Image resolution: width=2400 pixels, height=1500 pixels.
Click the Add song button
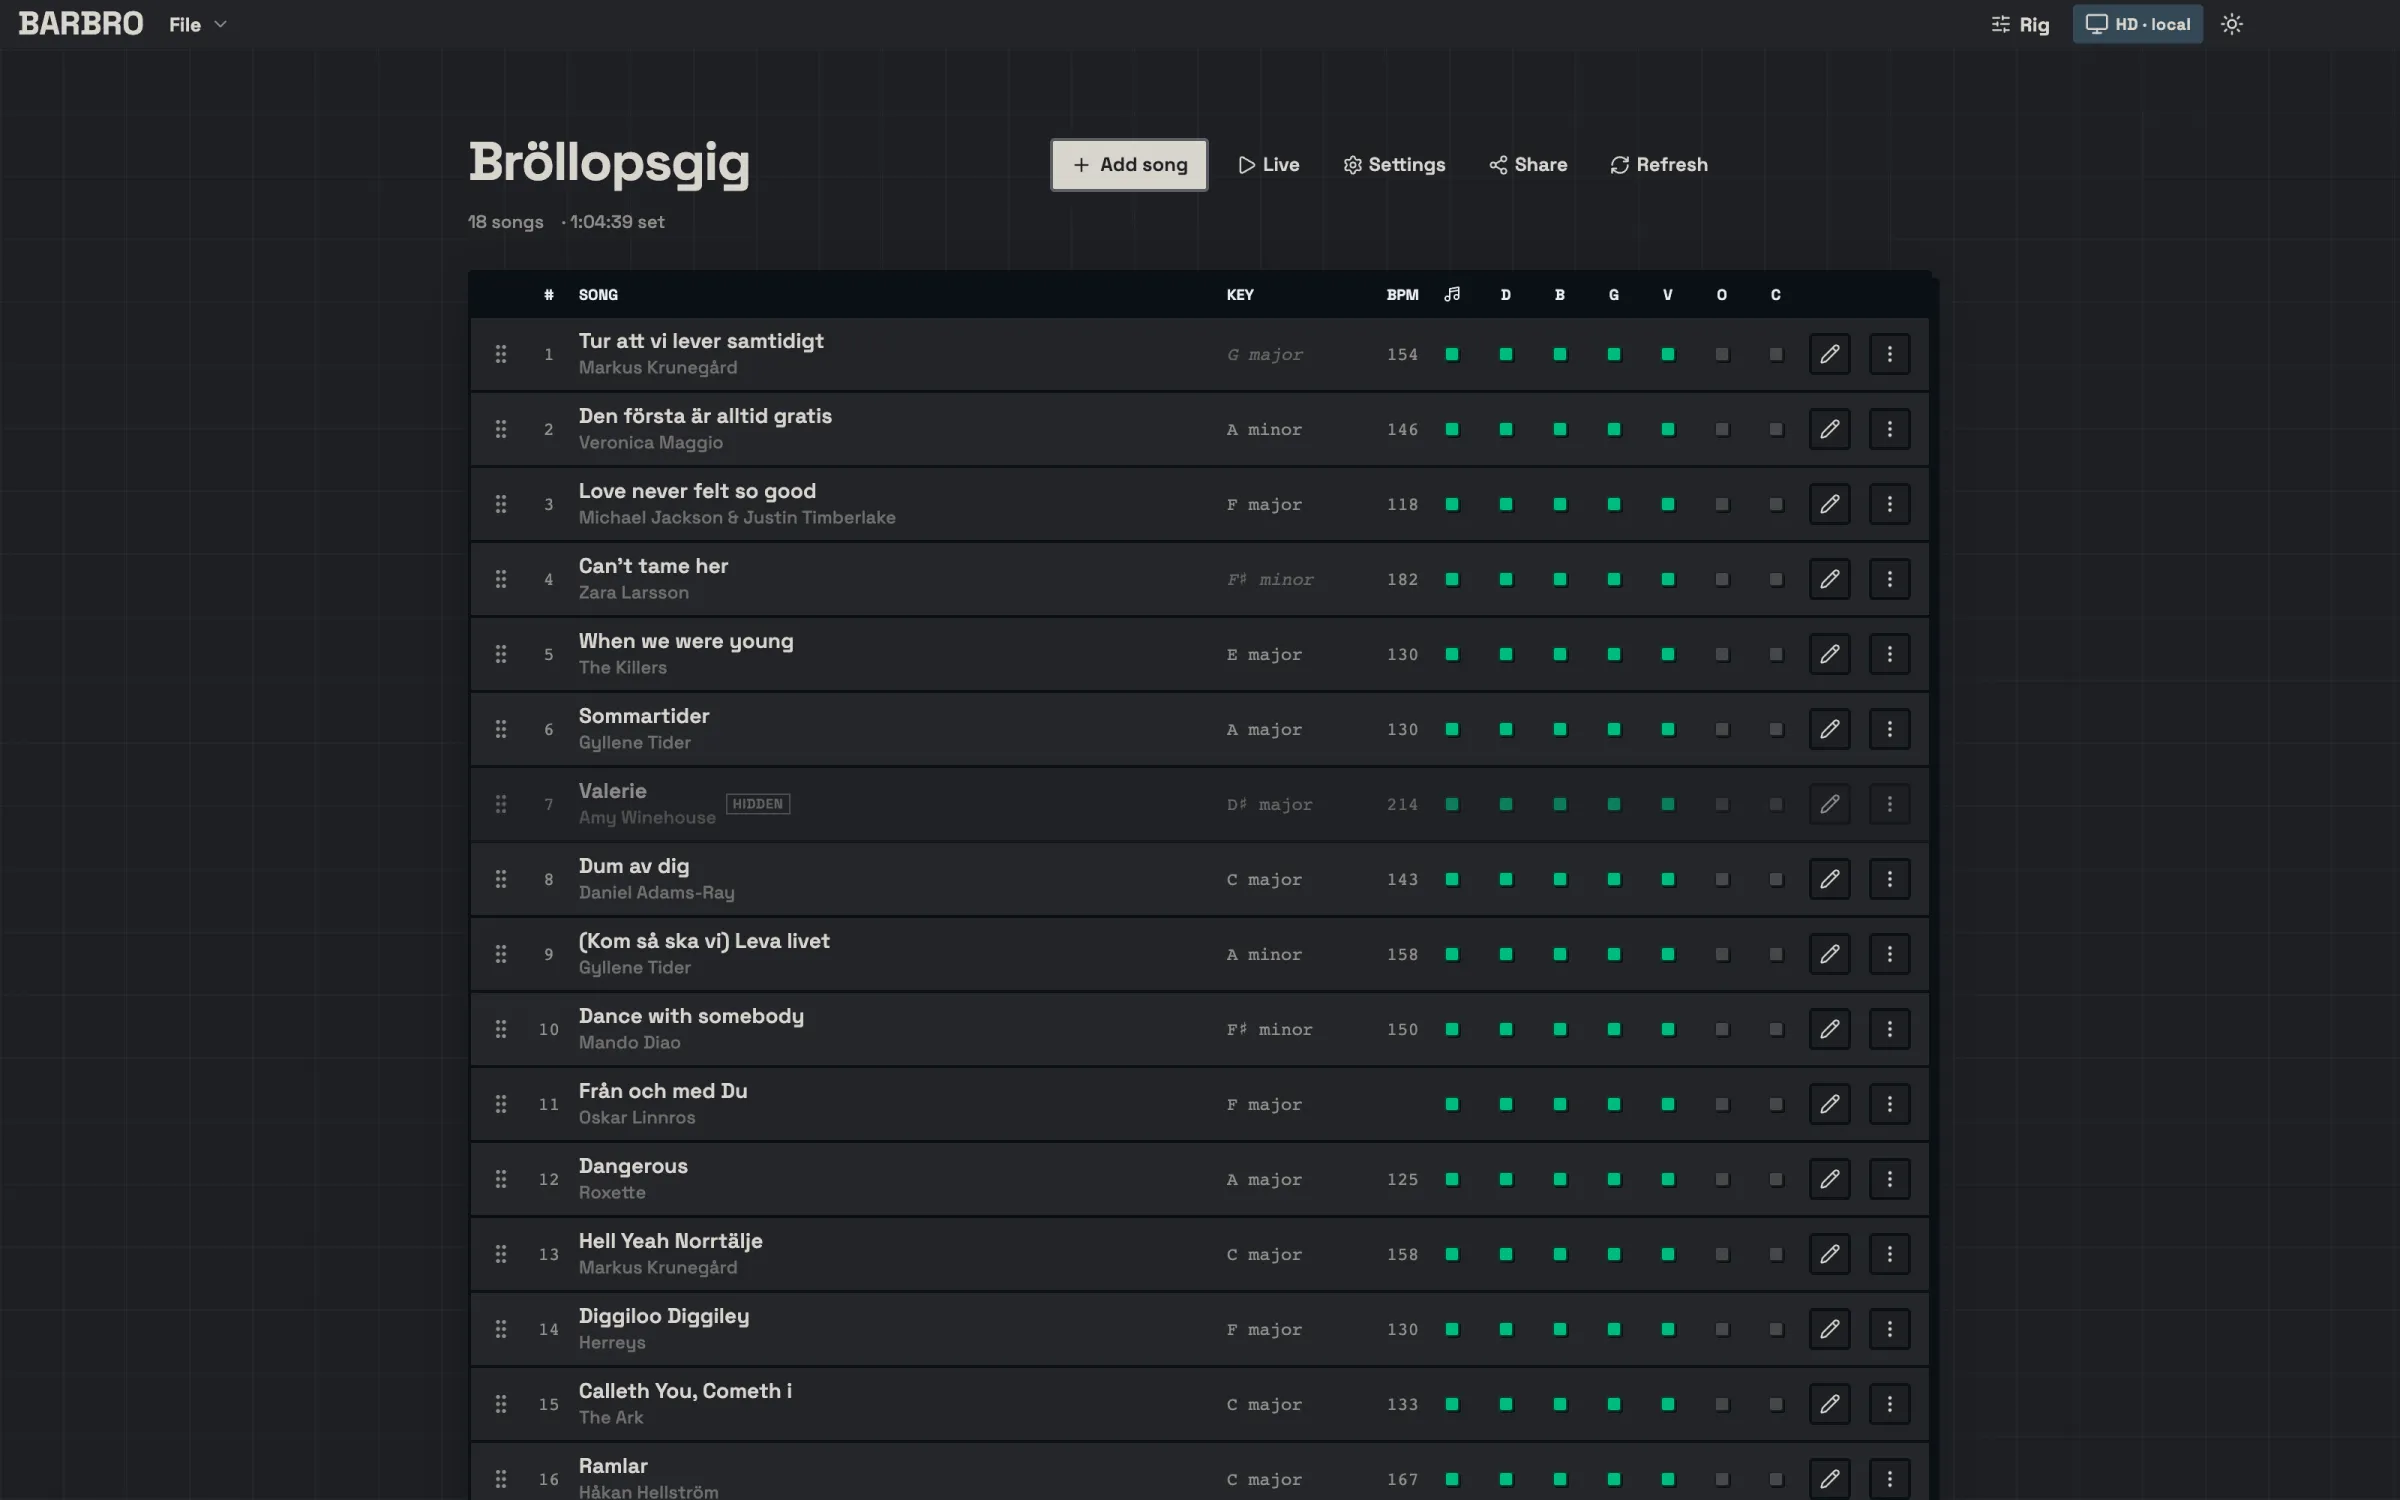point(1129,165)
